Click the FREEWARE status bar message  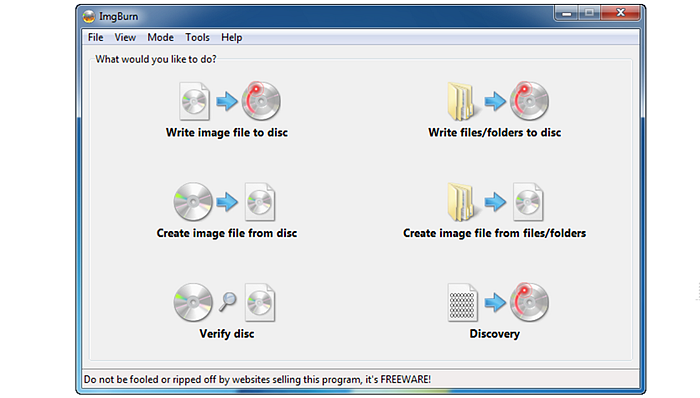pyautogui.click(x=257, y=379)
